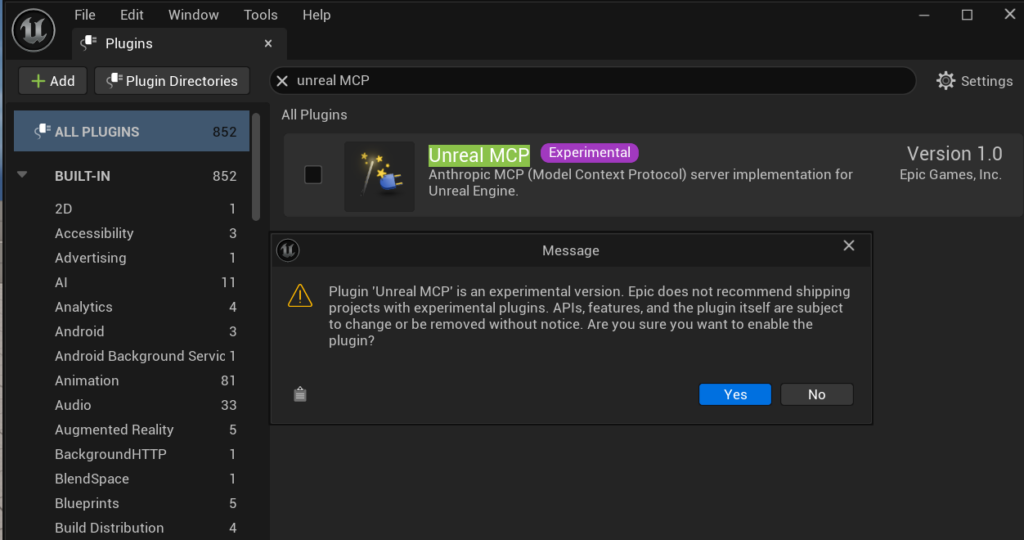Maximize the editor window
This screenshot has width=1024, height=540.
coord(967,15)
